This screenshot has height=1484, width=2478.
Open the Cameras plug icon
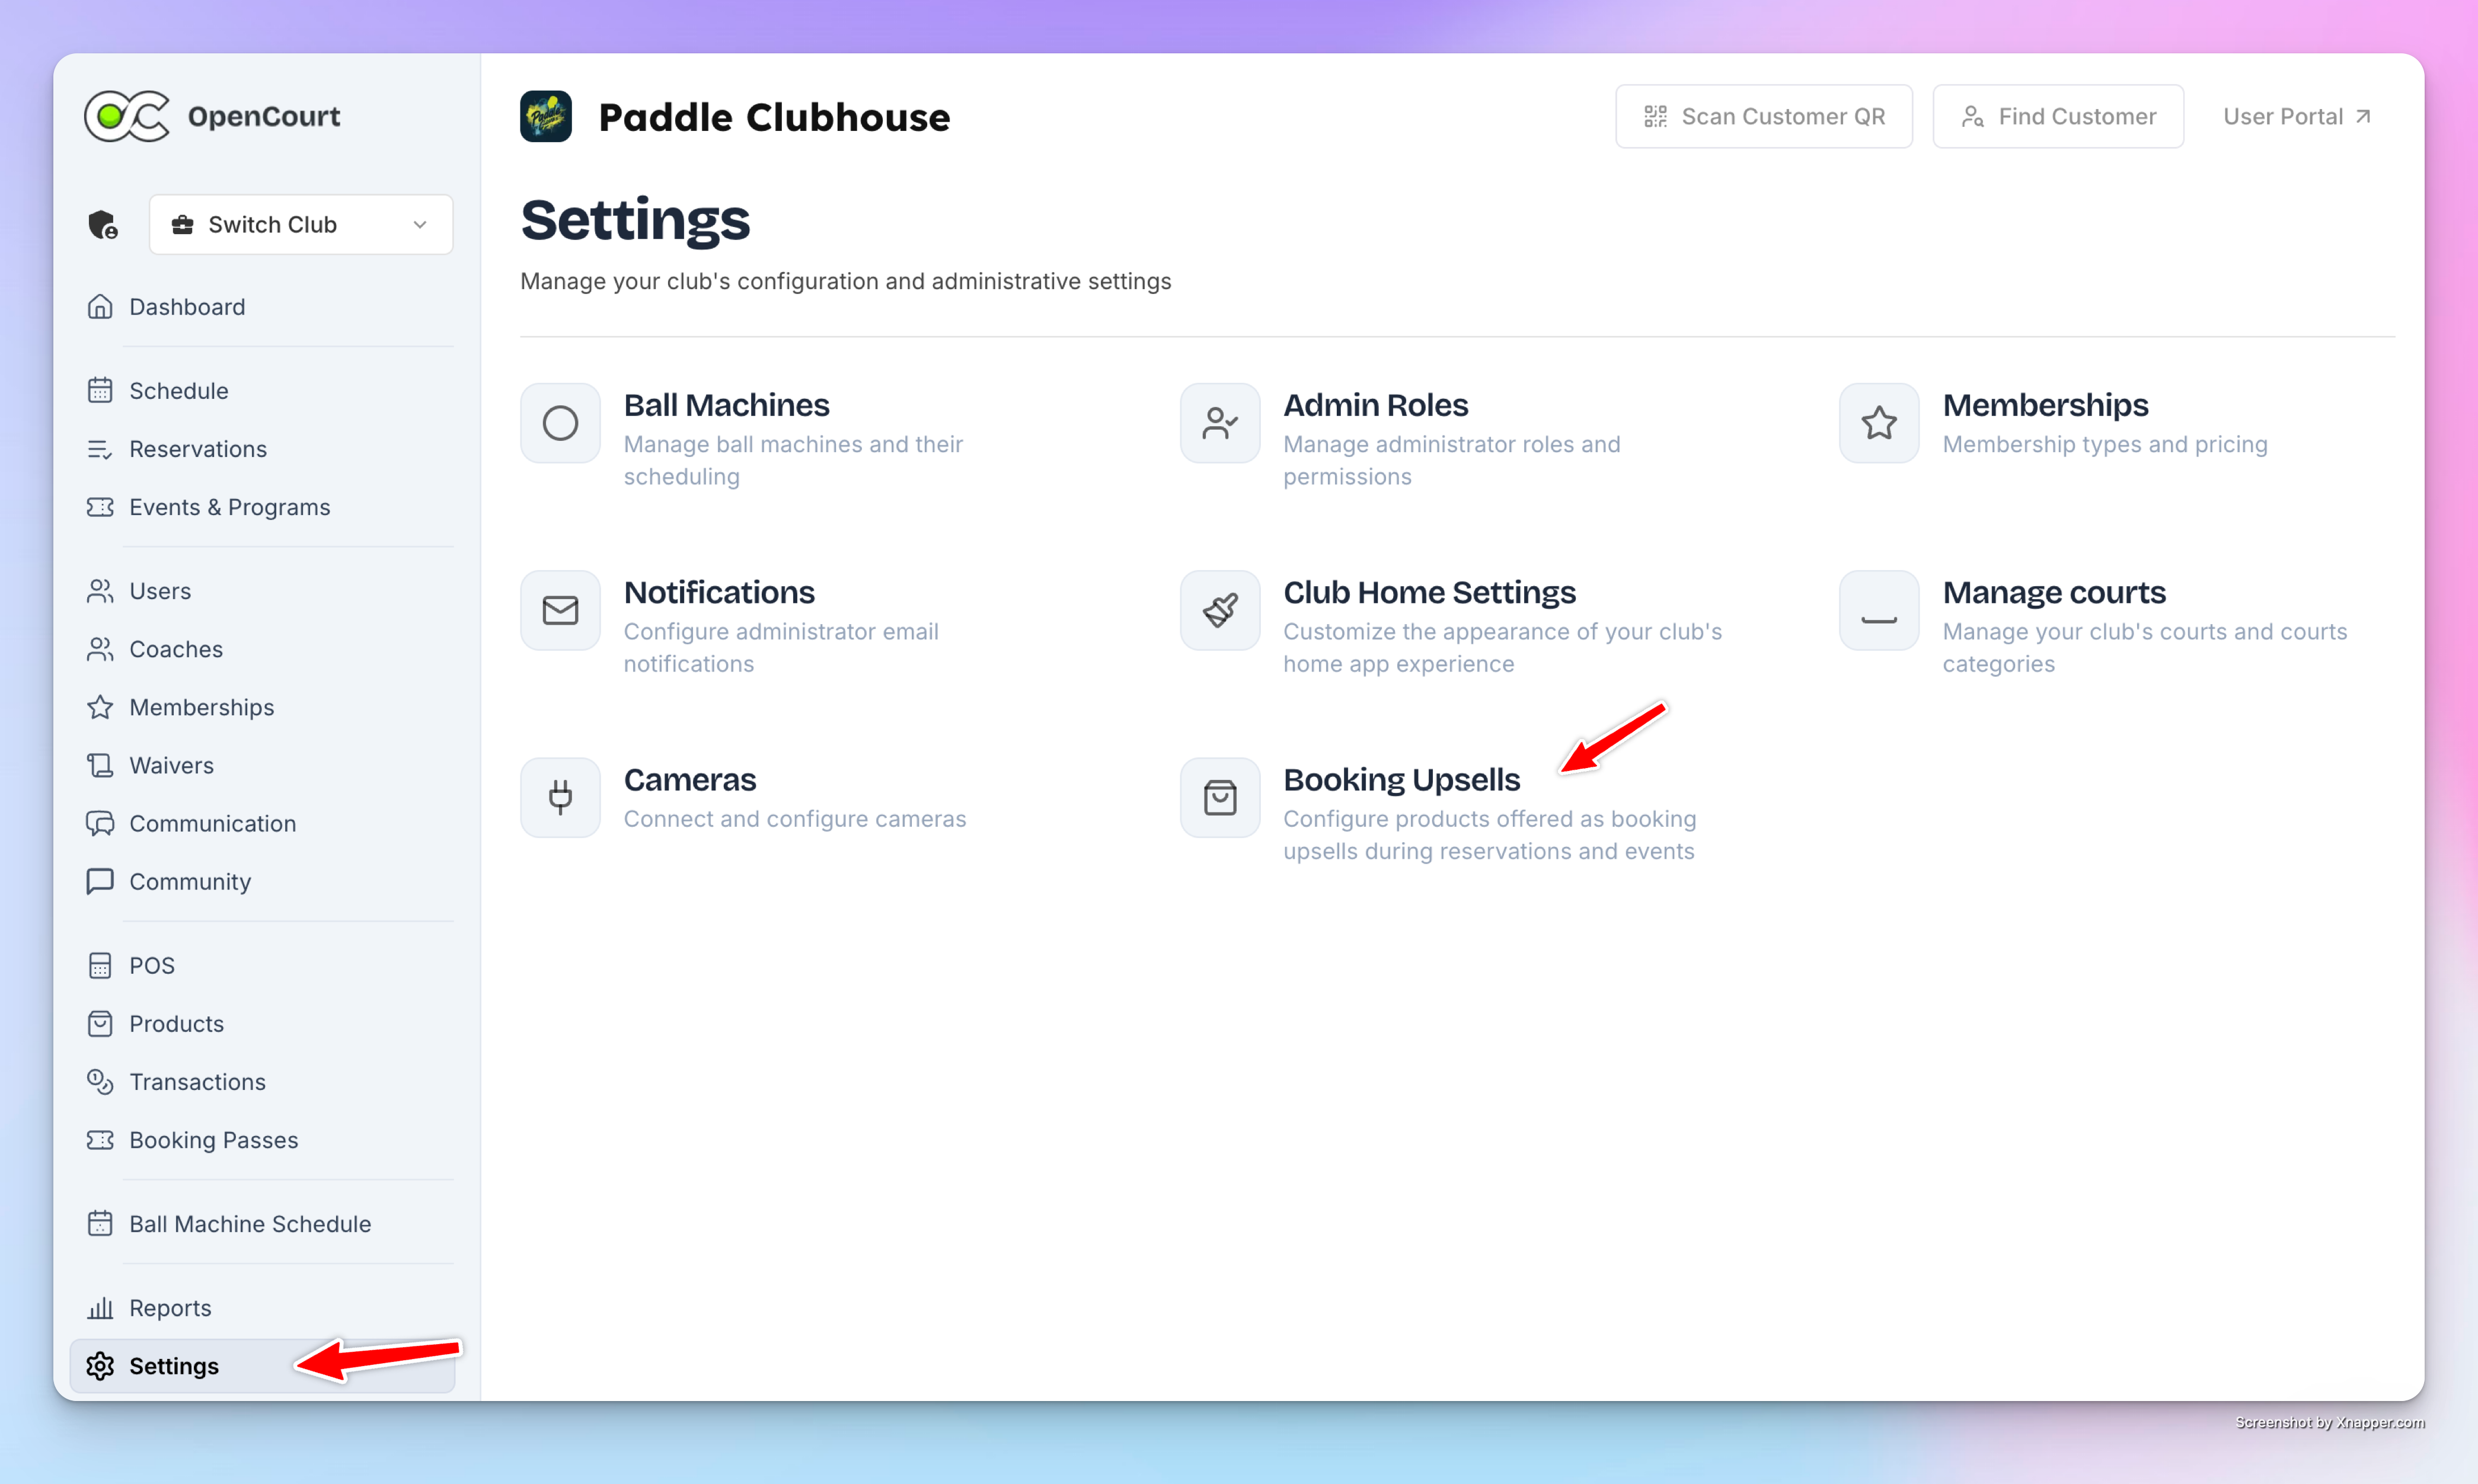pos(560,797)
